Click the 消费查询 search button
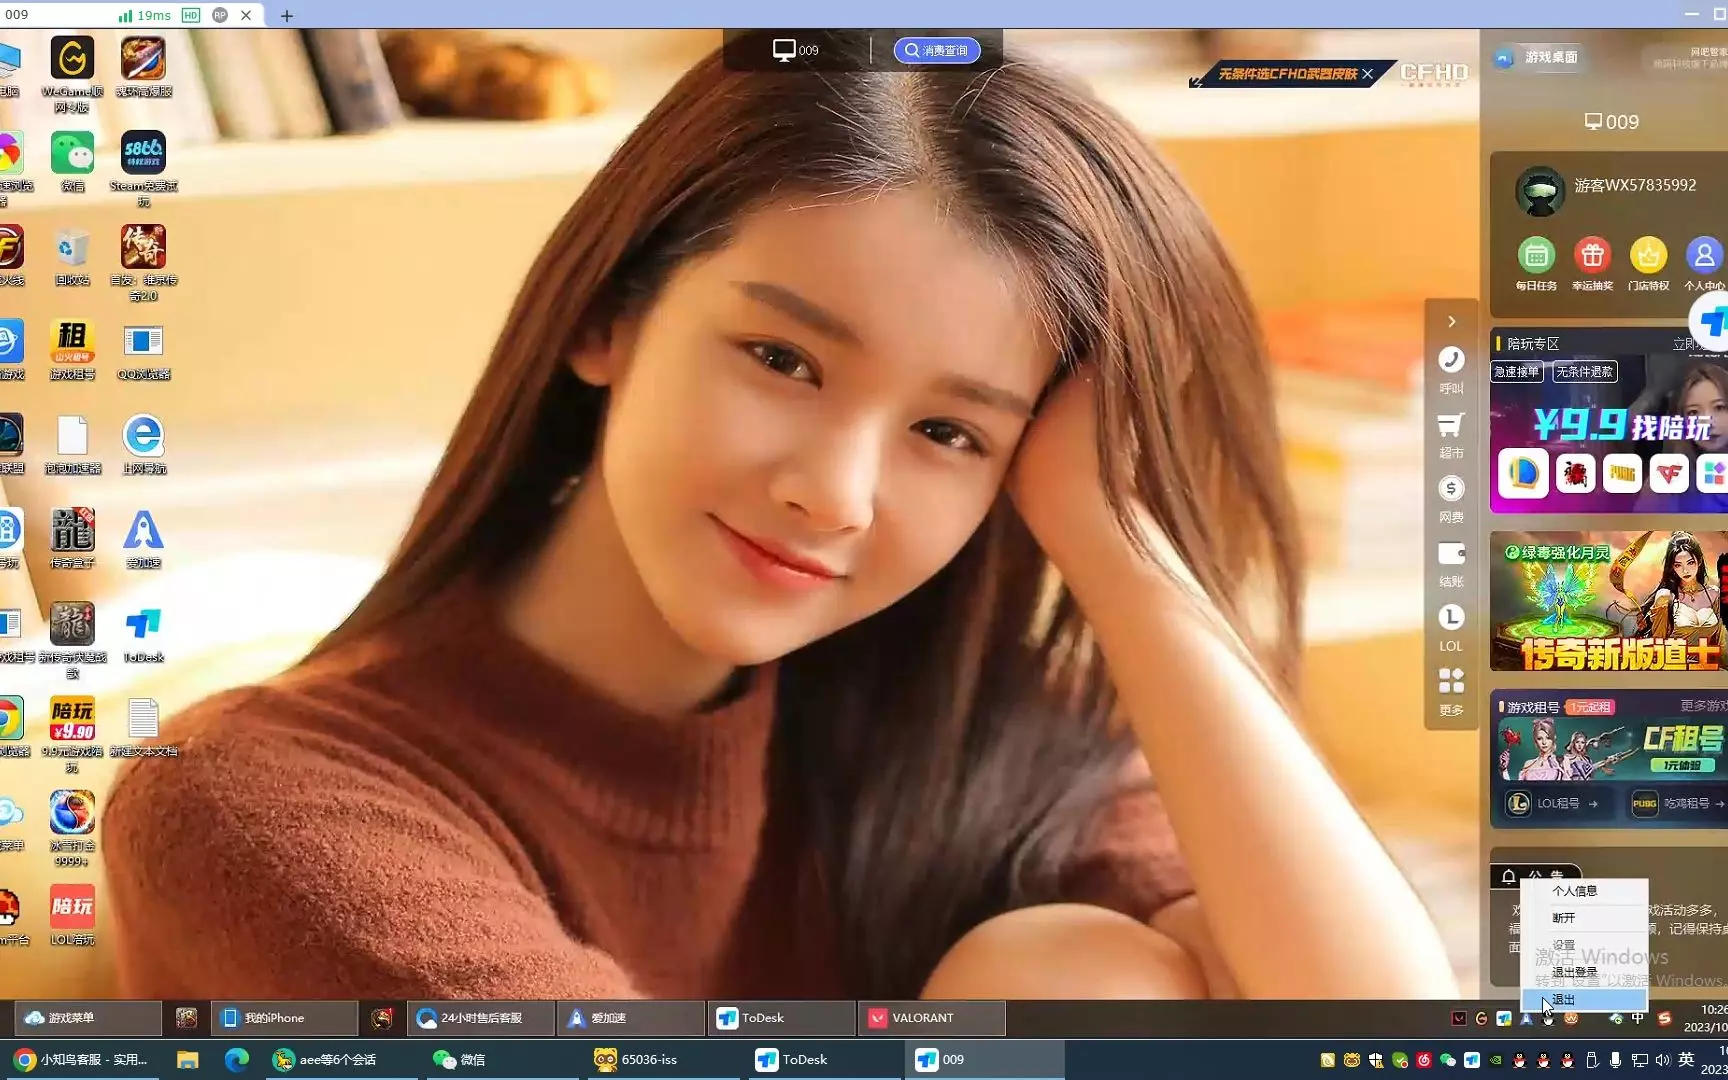1728x1080 pixels. (937, 50)
